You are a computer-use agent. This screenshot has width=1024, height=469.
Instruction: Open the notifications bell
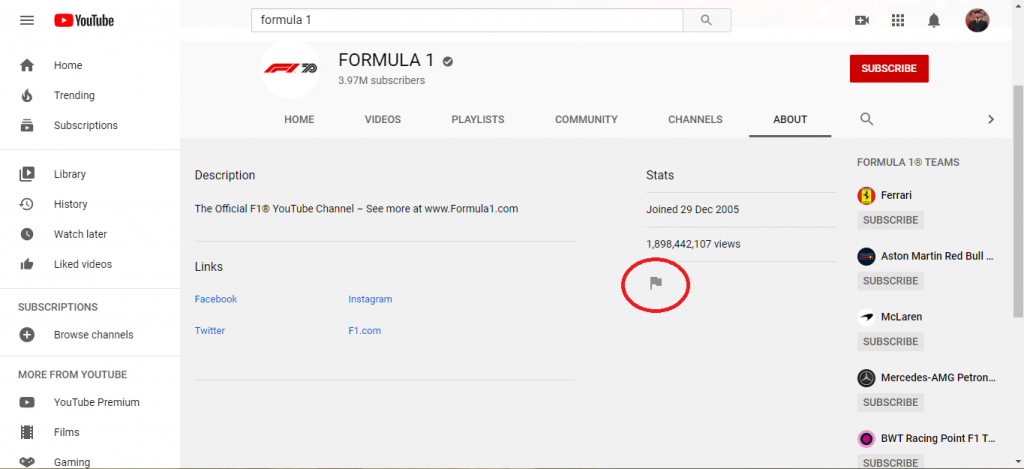click(934, 20)
